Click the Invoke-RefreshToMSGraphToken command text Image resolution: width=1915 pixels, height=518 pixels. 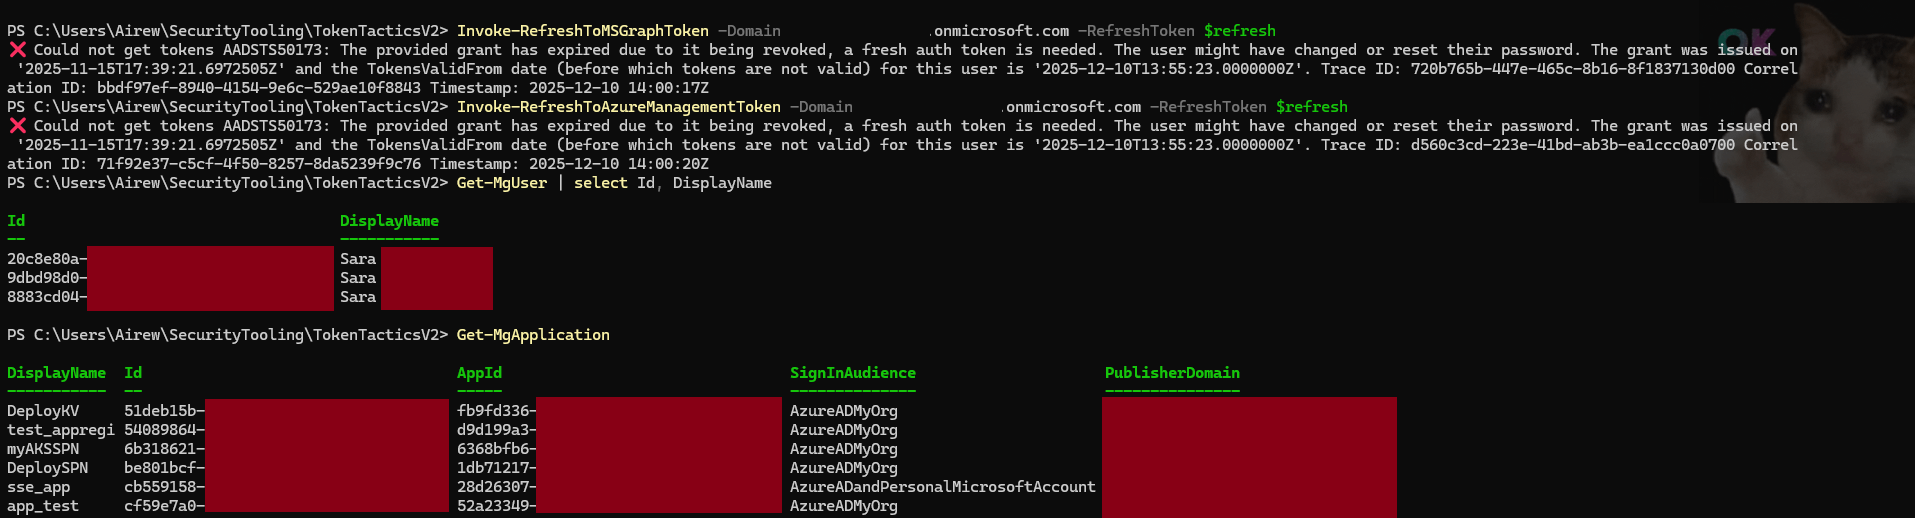(x=582, y=31)
